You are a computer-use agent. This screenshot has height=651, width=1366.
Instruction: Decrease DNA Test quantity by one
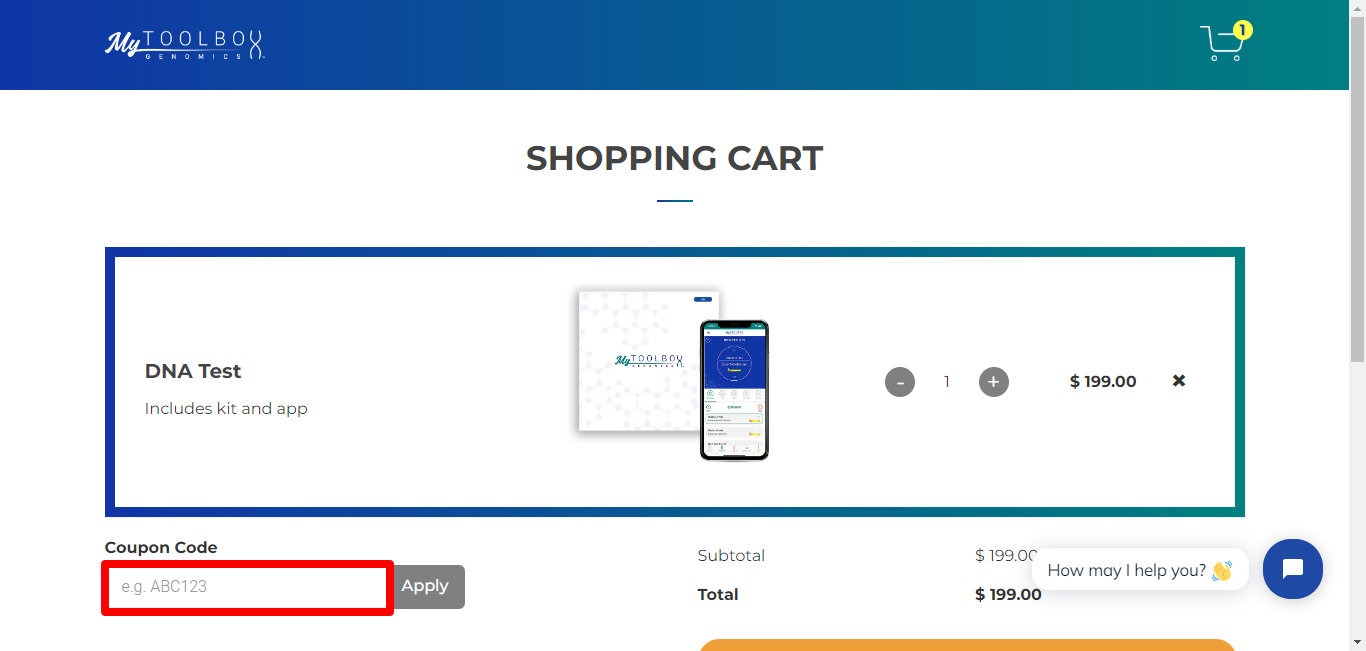coord(899,381)
